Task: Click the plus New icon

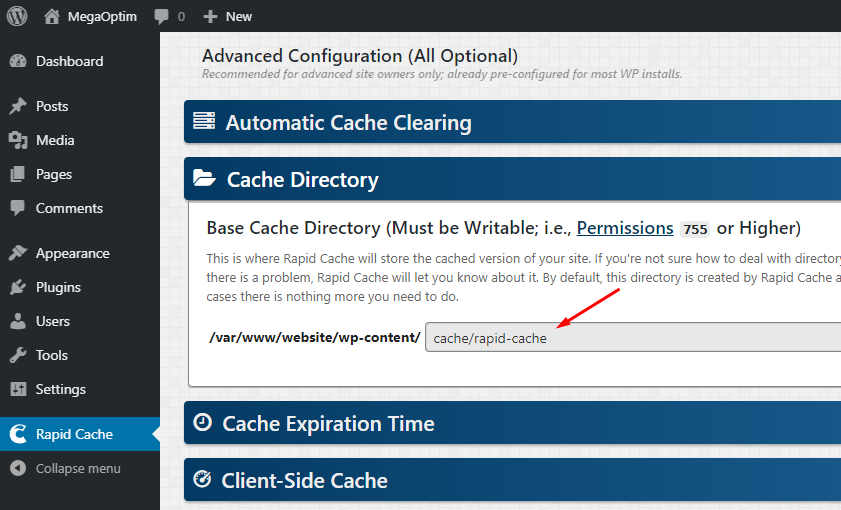Action: (x=210, y=17)
